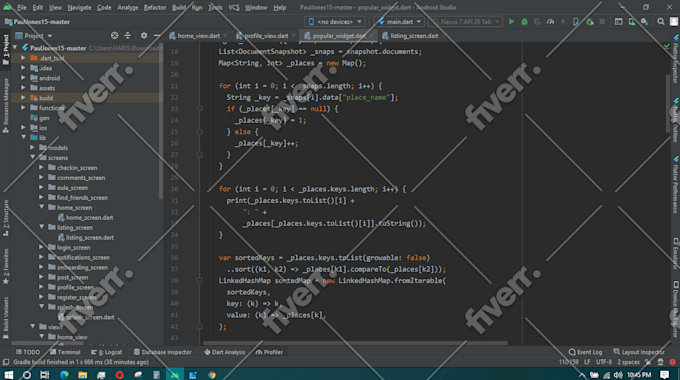Collapse the lib folder

(x=23, y=138)
